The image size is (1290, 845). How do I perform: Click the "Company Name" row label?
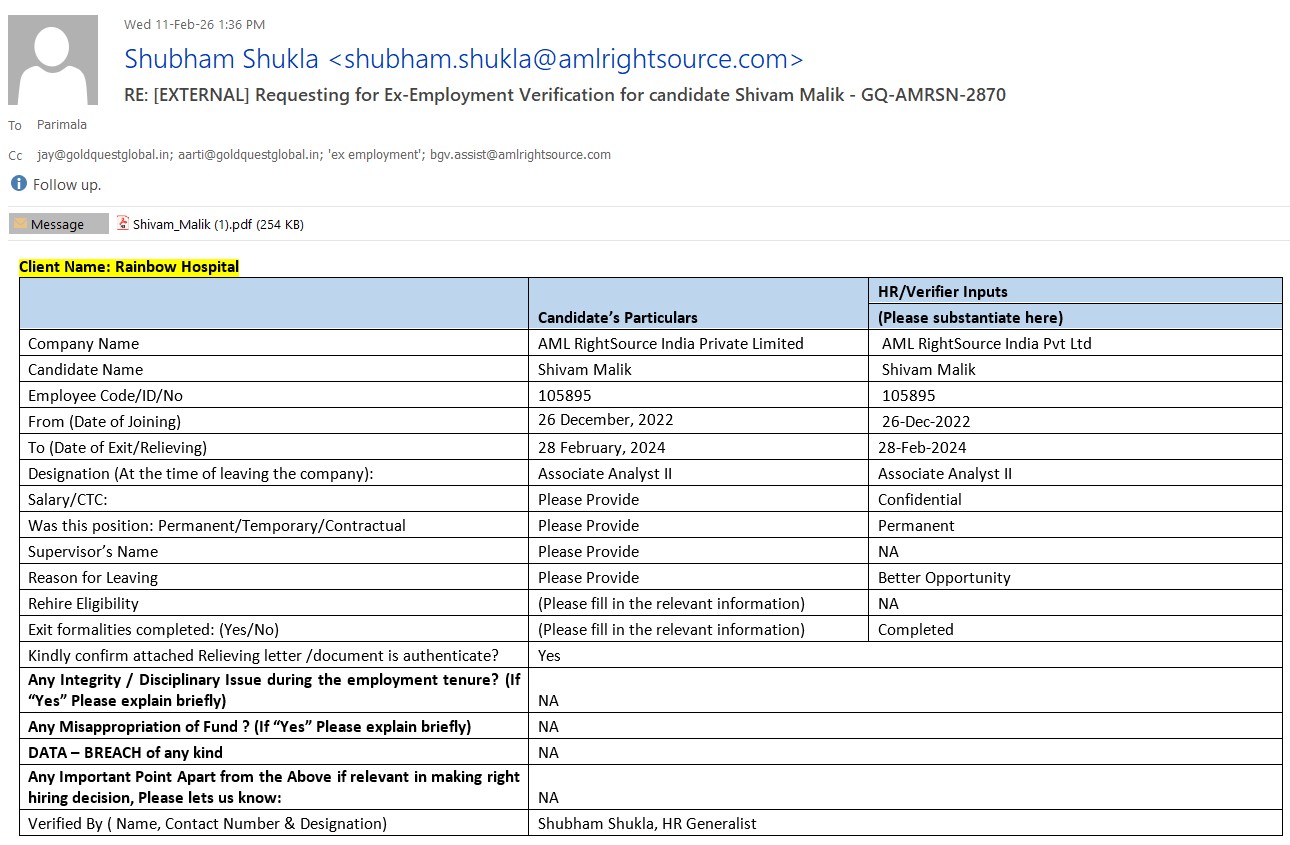(84, 343)
